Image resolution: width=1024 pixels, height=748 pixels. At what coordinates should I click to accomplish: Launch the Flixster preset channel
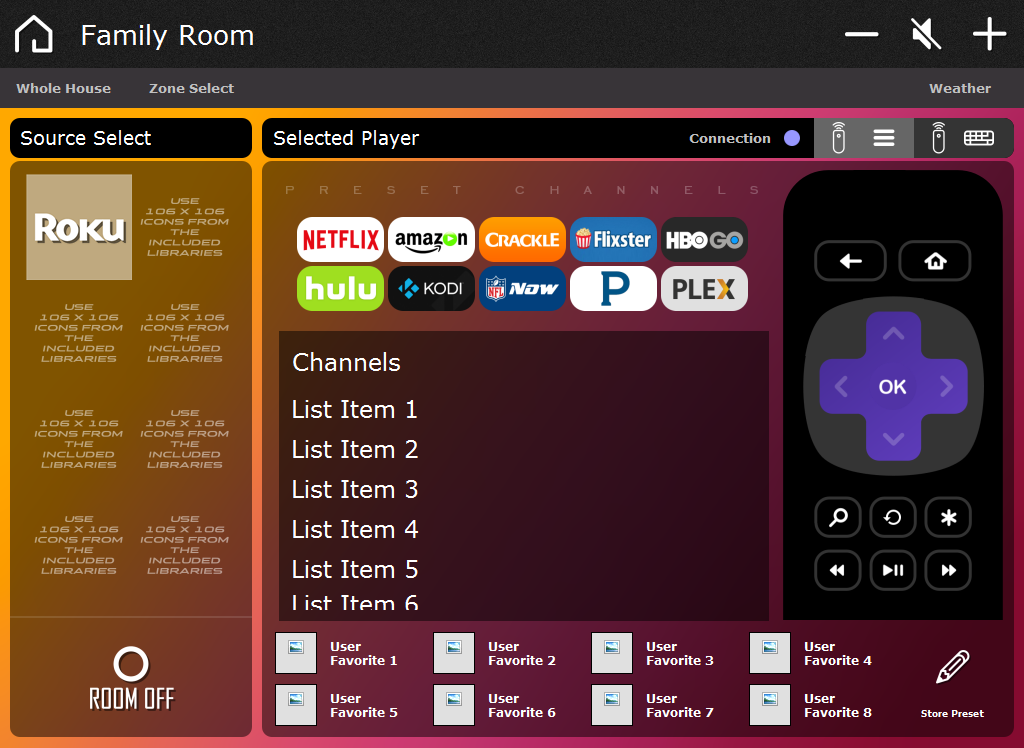coord(613,239)
